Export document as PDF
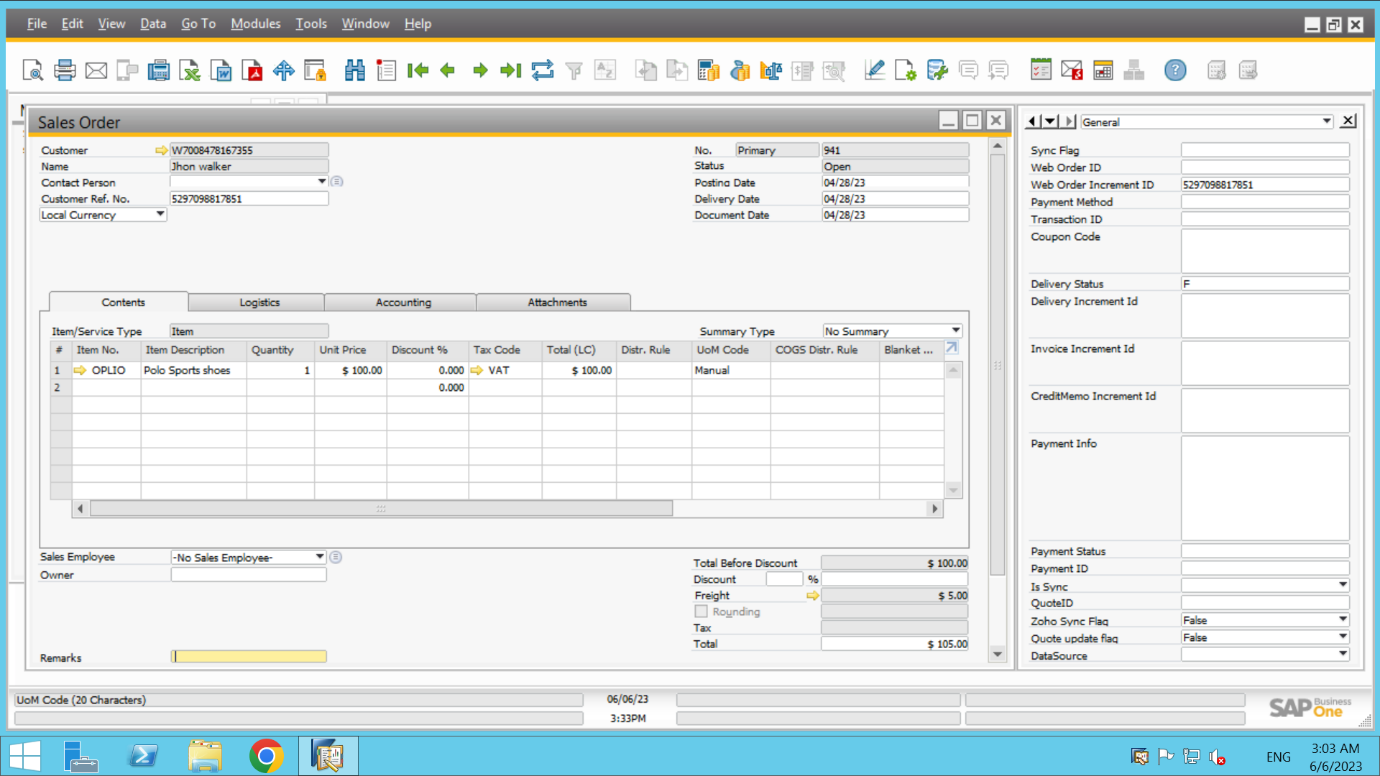 (x=252, y=70)
